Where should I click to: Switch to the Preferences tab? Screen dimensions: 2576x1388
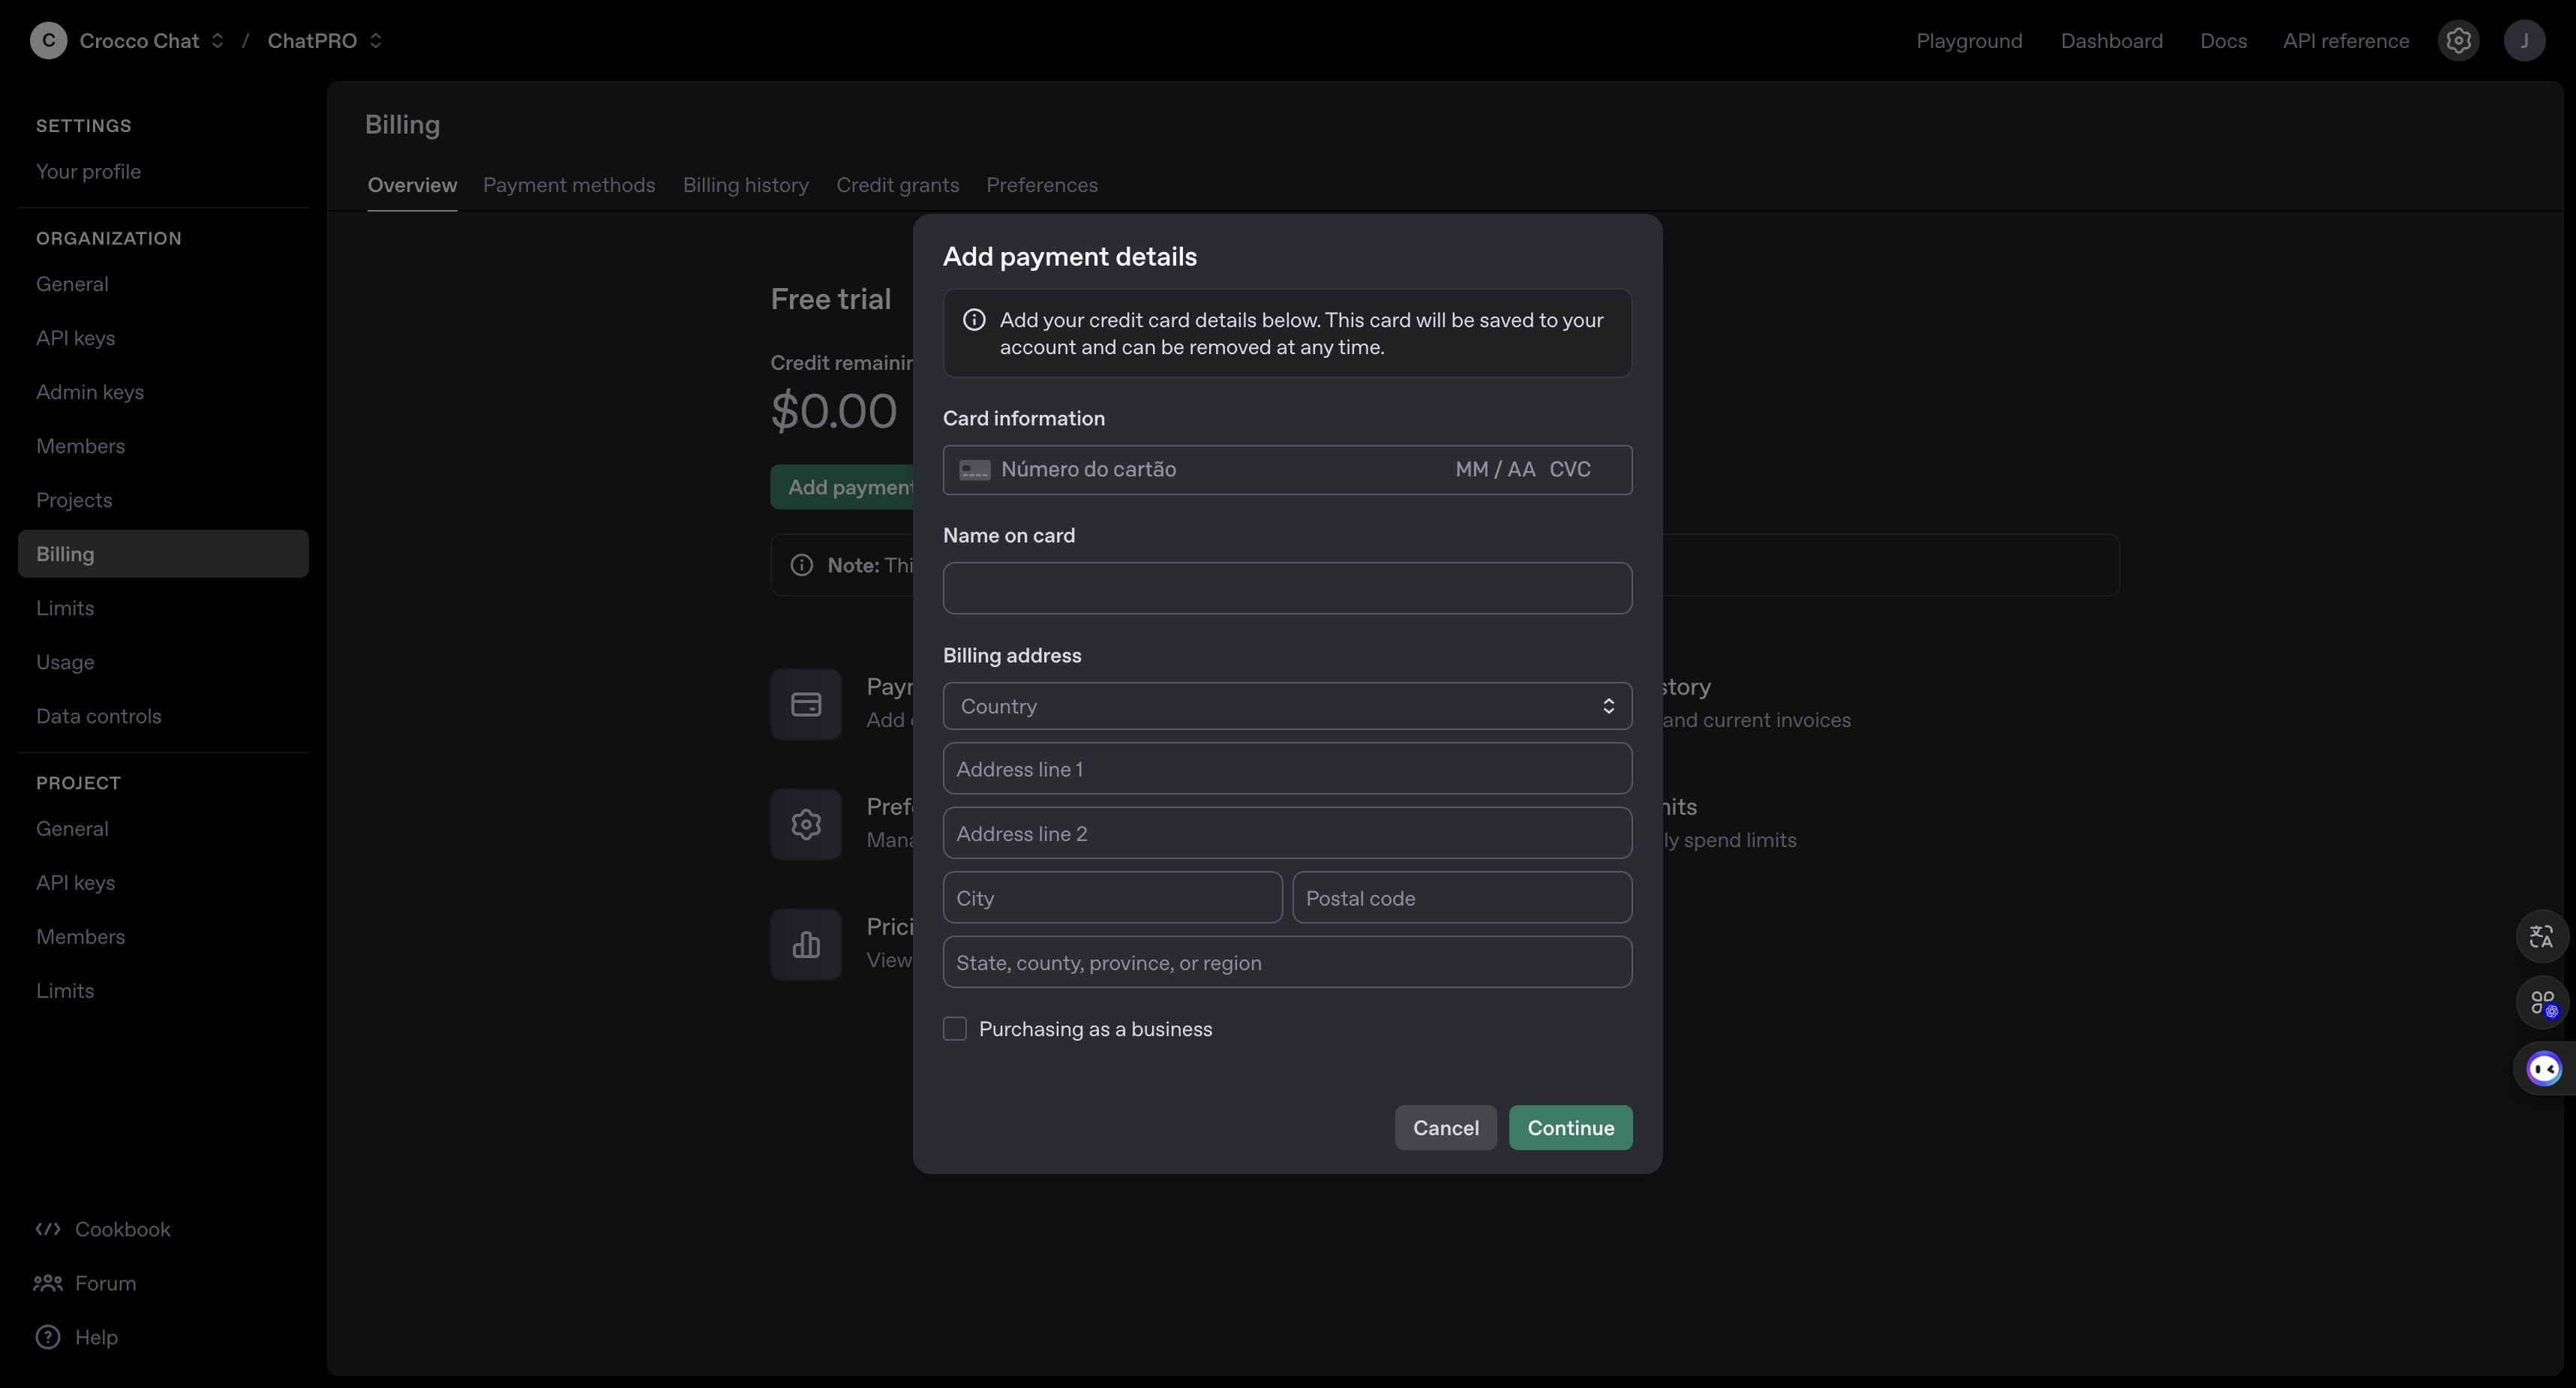(x=1042, y=185)
